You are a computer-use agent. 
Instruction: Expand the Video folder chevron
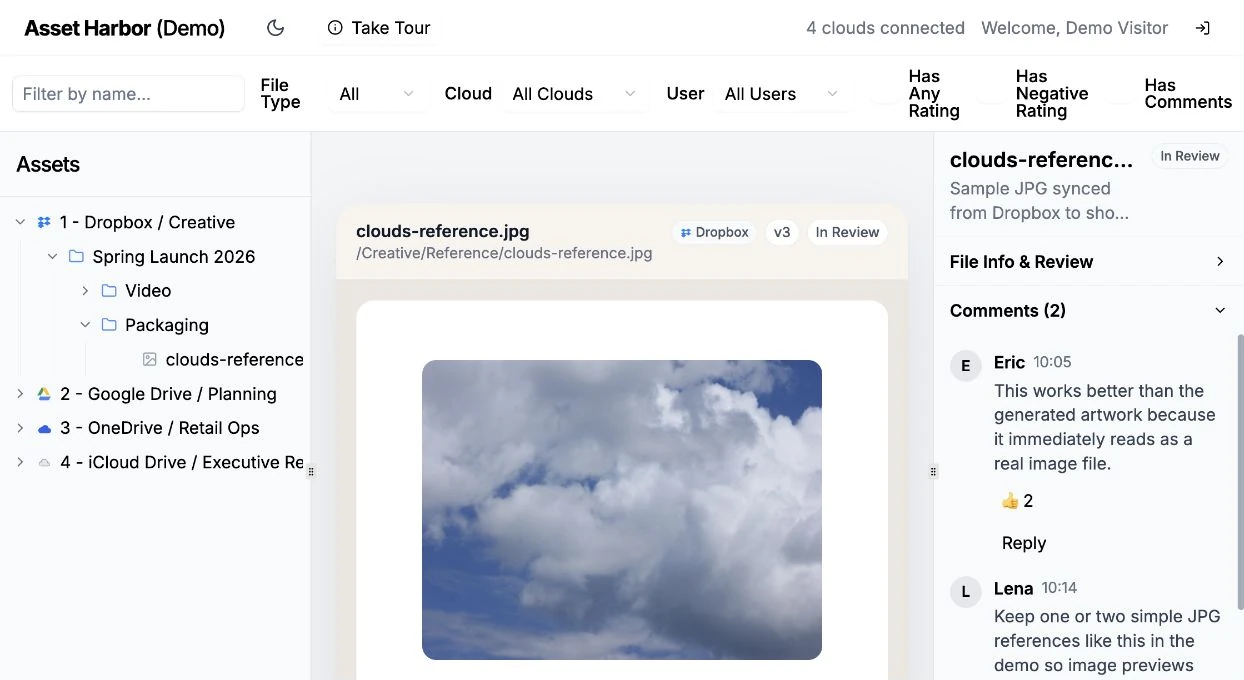coord(86,291)
